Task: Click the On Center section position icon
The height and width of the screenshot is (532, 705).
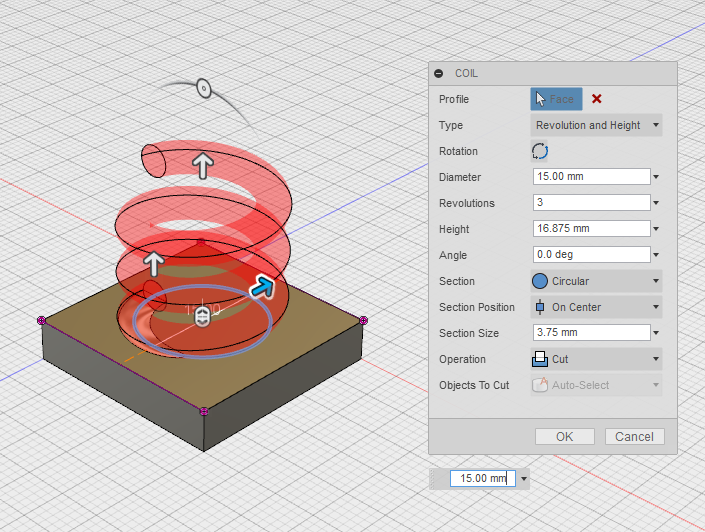Action: click(x=540, y=307)
